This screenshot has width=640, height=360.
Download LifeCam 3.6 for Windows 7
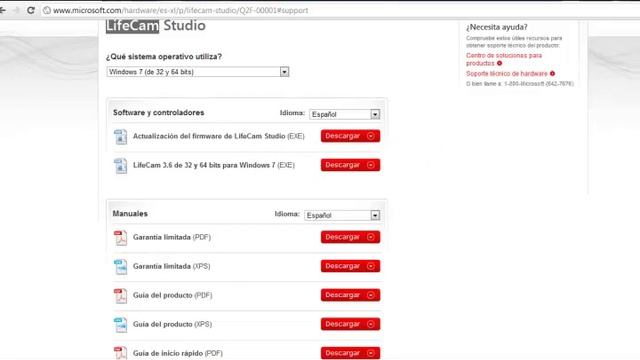click(350, 165)
